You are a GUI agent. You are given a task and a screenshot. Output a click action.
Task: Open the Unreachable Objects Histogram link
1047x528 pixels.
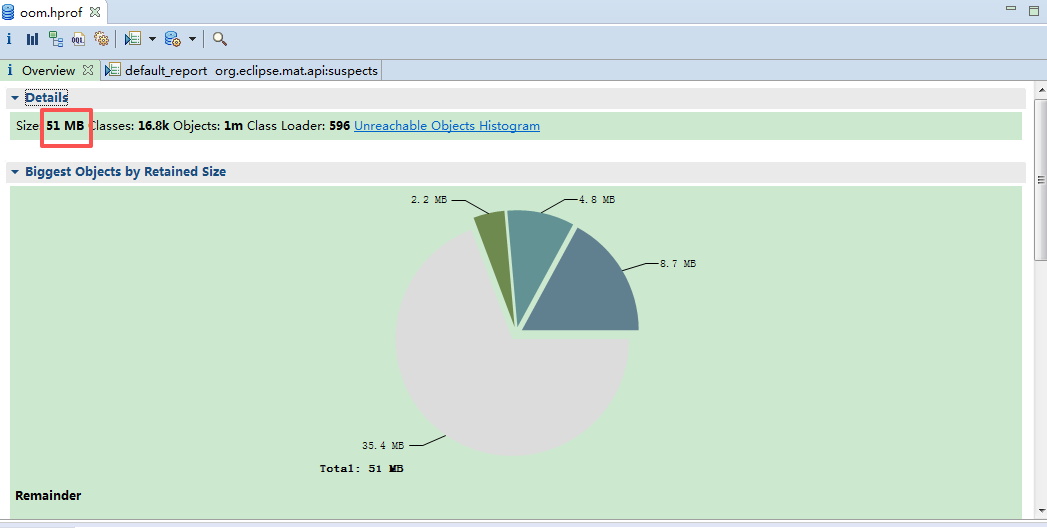447,125
